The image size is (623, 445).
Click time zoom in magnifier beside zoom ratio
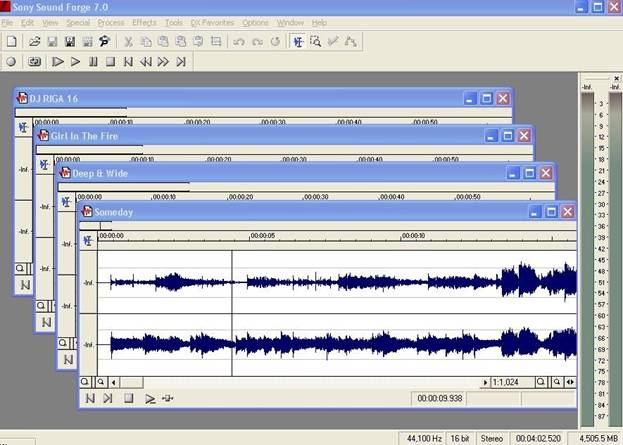pos(540,382)
